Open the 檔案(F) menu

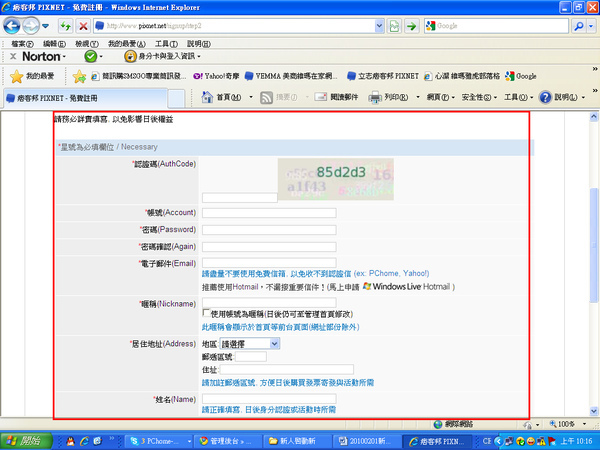pos(22,44)
